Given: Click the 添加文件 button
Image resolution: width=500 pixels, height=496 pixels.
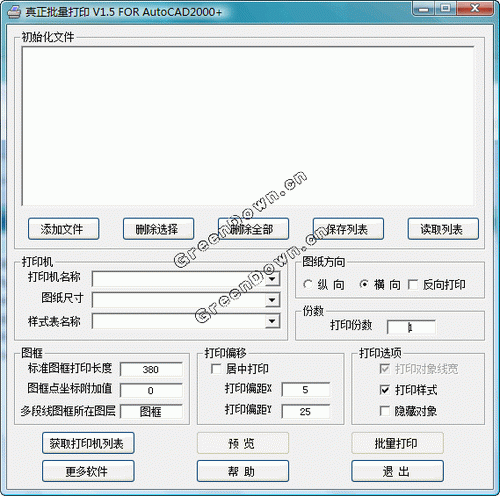Looking at the screenshot, I should 63,229.
